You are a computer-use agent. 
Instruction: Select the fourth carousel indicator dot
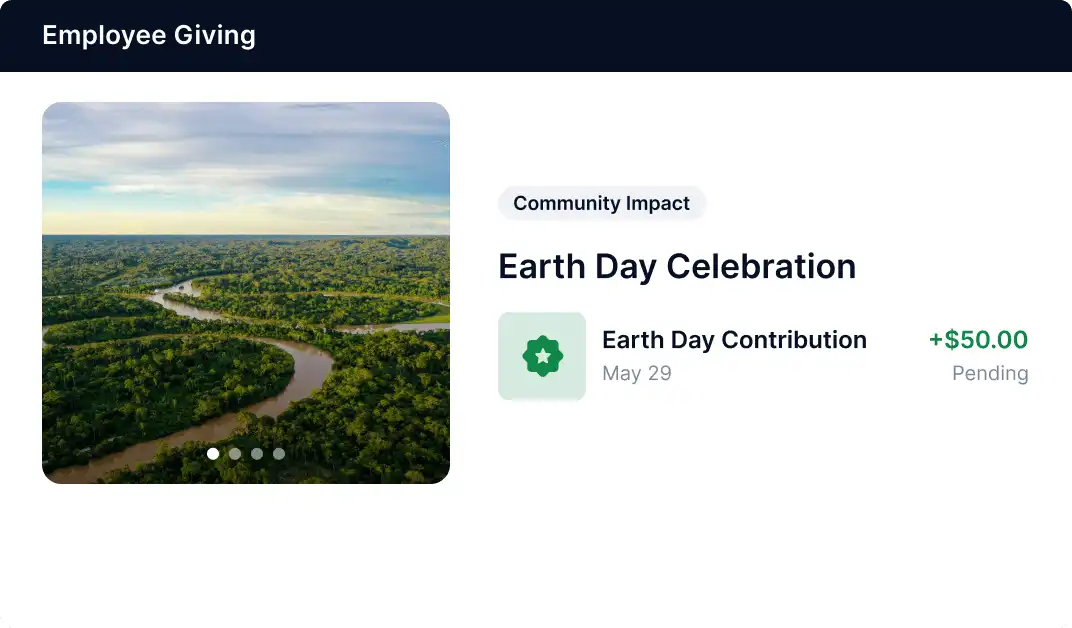click(278, 453)
